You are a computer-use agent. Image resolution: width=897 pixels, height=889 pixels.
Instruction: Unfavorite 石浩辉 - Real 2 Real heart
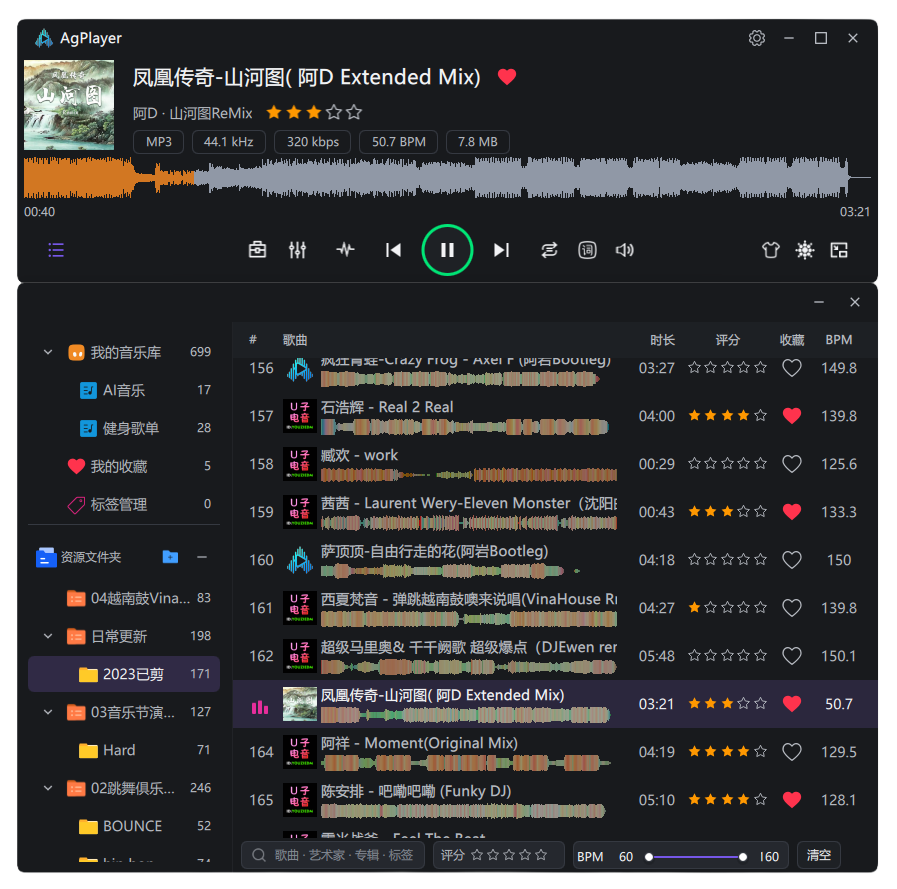coord(792,416)
